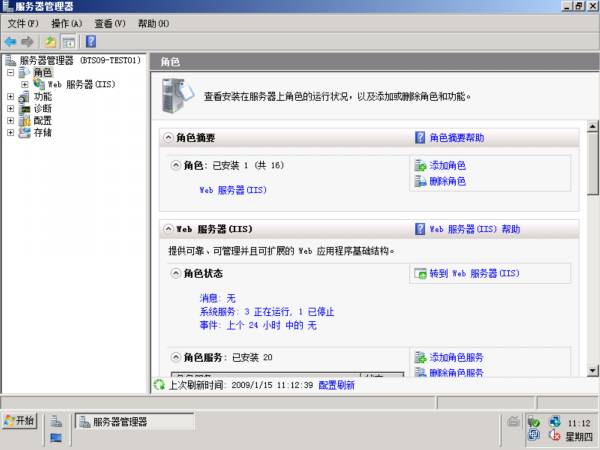Click the Server Manager quick launch icon
Viewport: 600px width, 450px height.
click(x=56, y=421)
